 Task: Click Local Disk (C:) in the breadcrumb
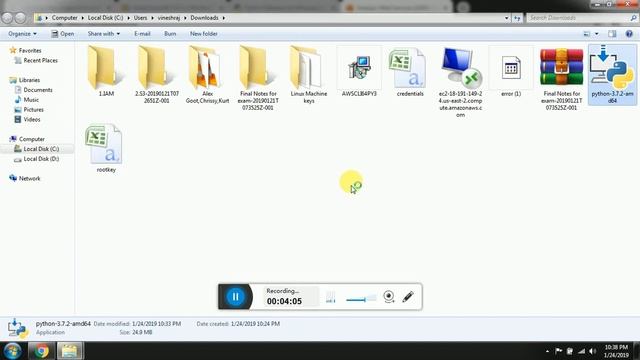pos(105,18)
